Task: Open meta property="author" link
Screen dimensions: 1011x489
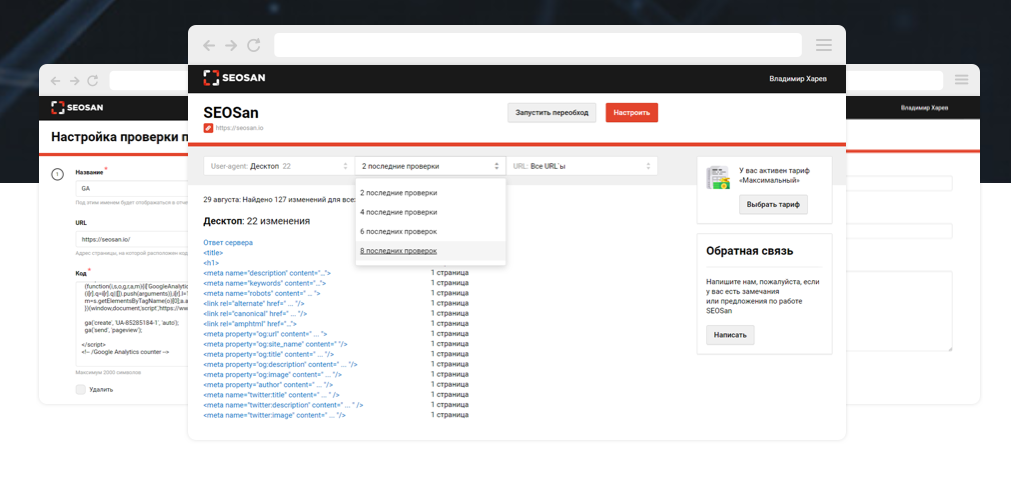Action: (x=268, y=384)
